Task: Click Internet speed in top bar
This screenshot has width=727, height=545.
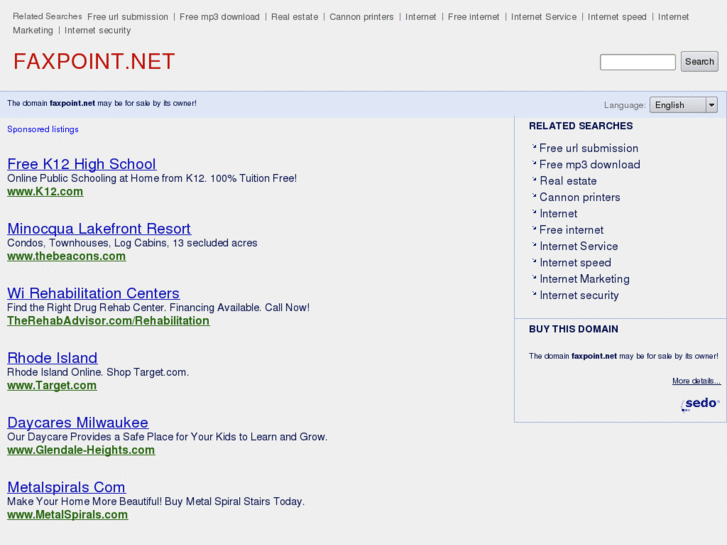Action: click(x=617, y=17)
